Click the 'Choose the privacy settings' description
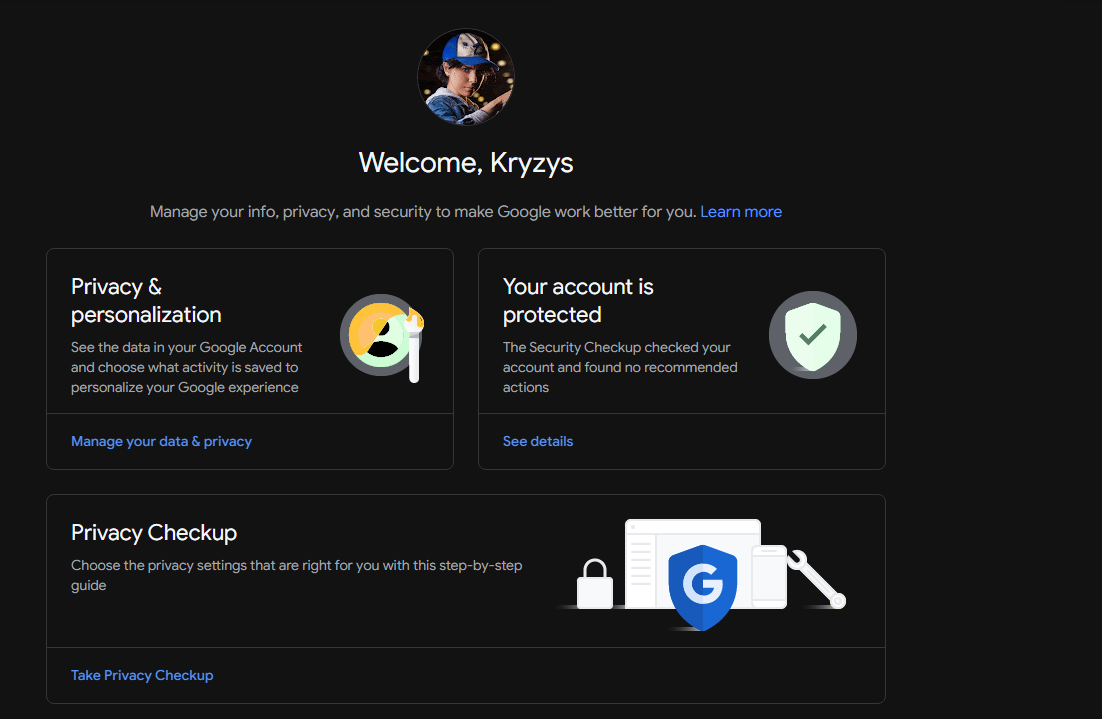This screenshot has width=1102, height=719. coord(297,575)
